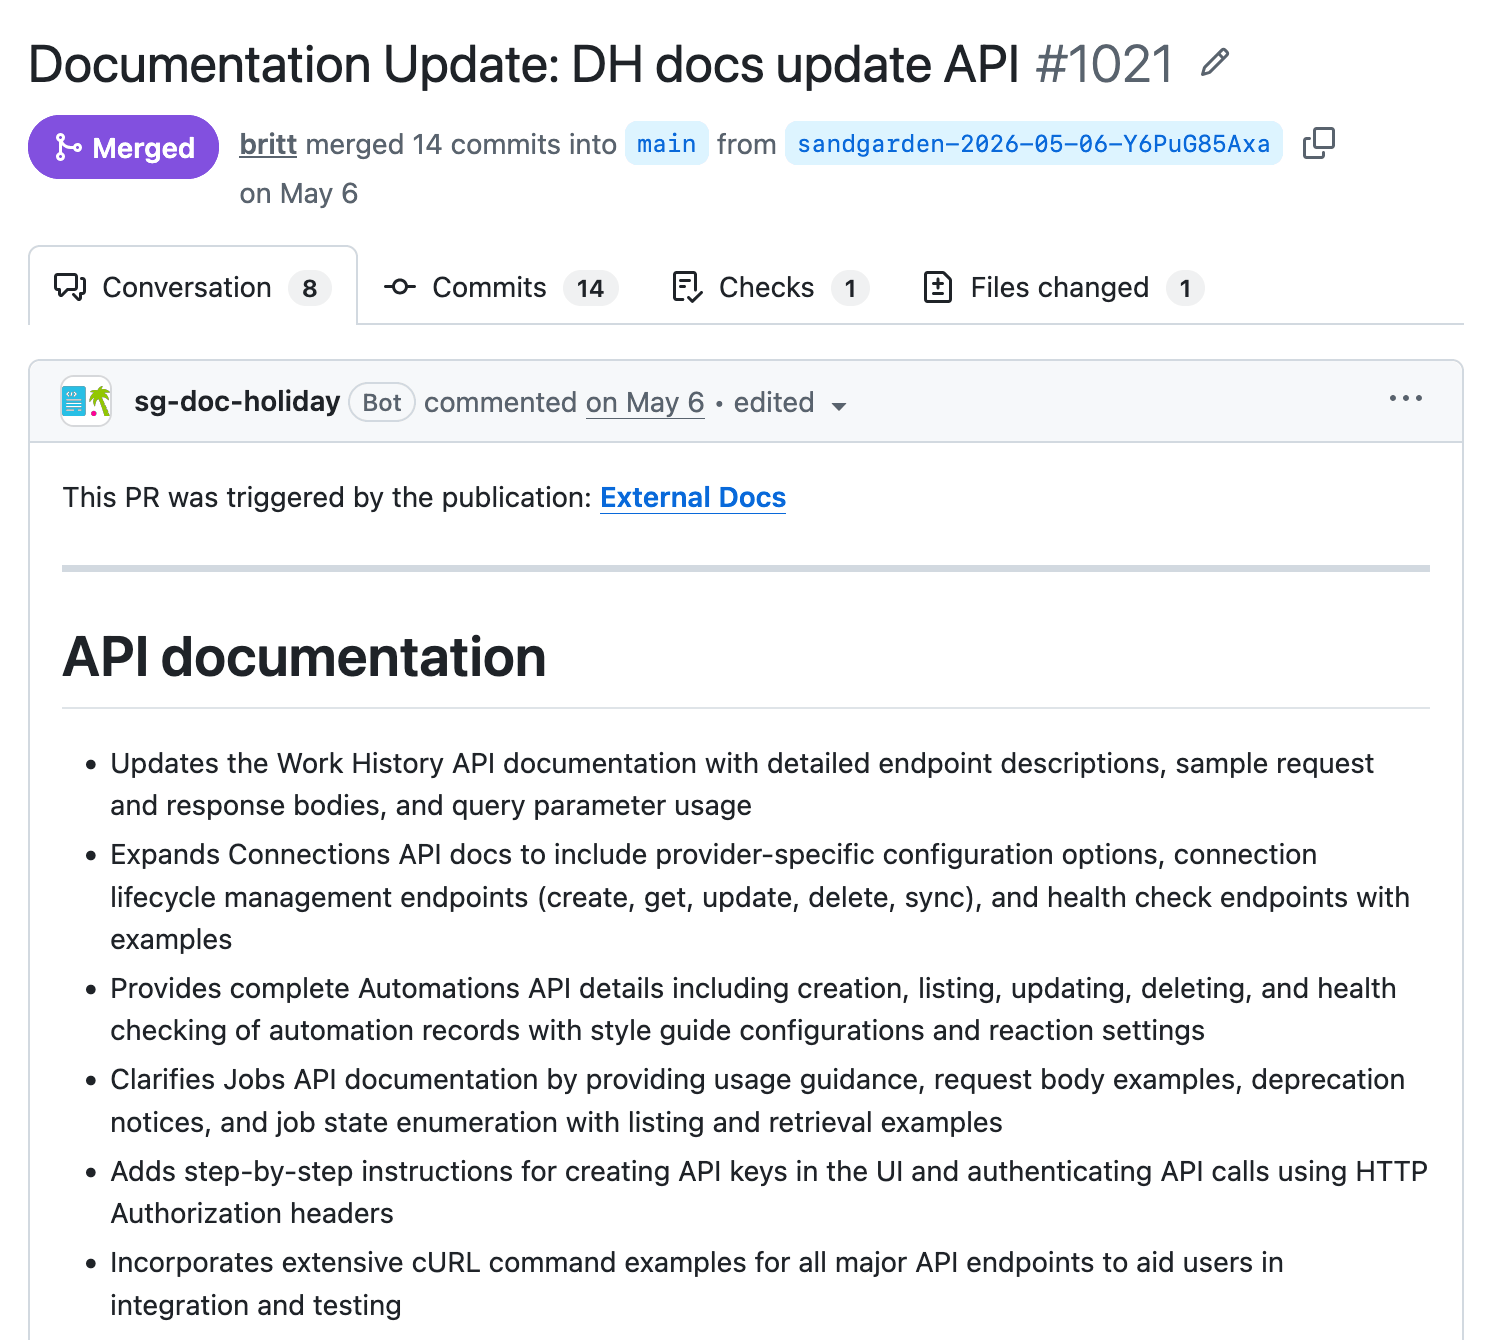Copy the head branch name
Image resolution: width=1492 pixels, height=1340 pixels.
[x=1319, y=143]
